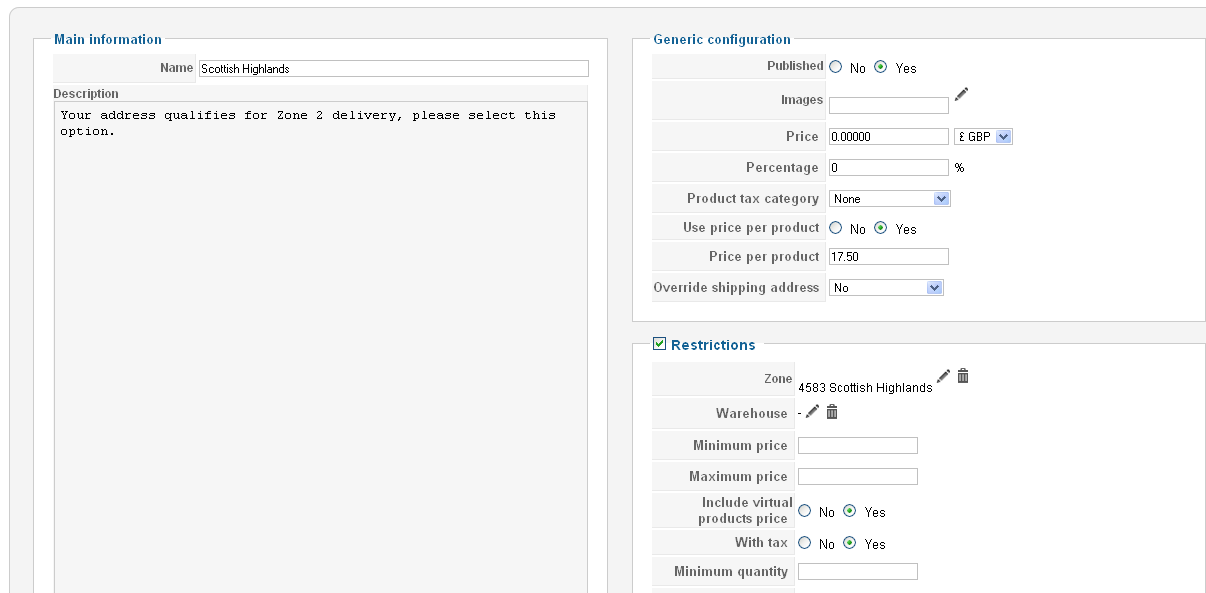The width and height of the screenshot is (1206, 593).
Task: Open the Product tax category dropdown
Action: 890,199
